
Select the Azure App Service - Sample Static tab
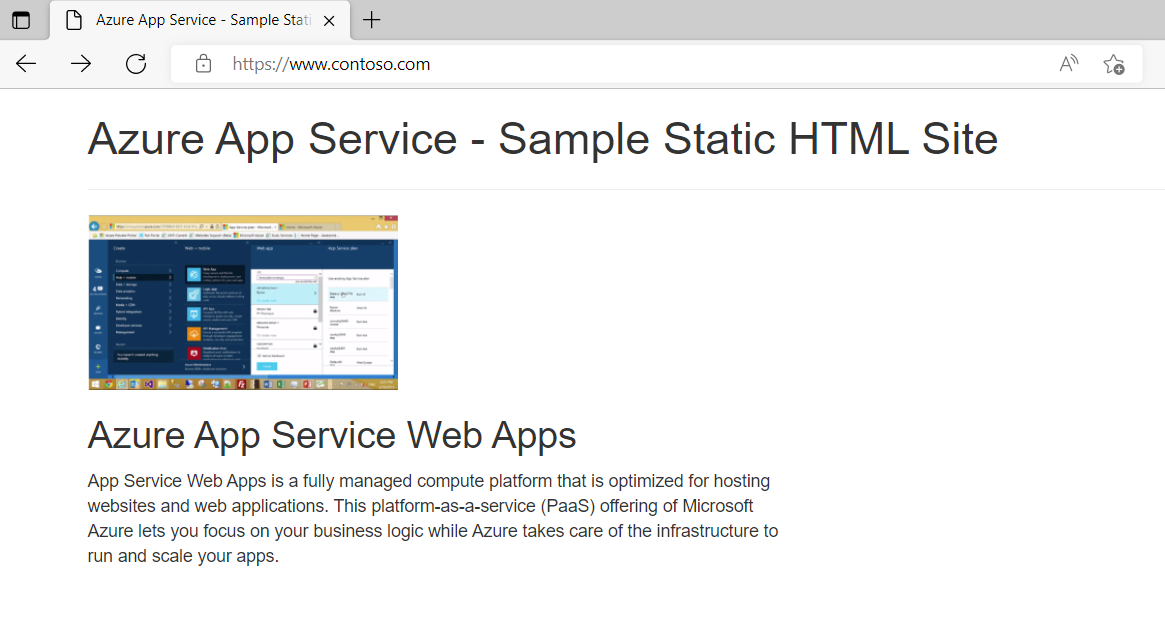click(x=200, y=19)
